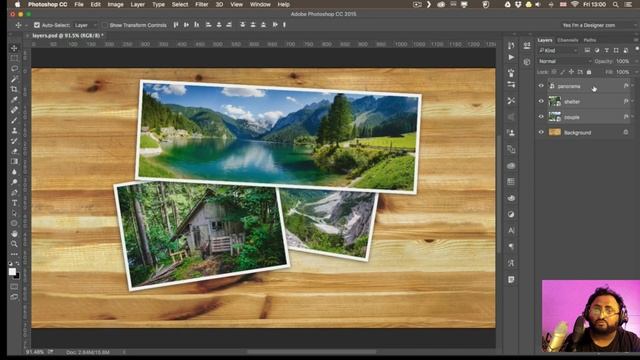Filter layers by type layer
This screenshot has height=360, width=640.
pyautogui.click(x=607, y=50)
